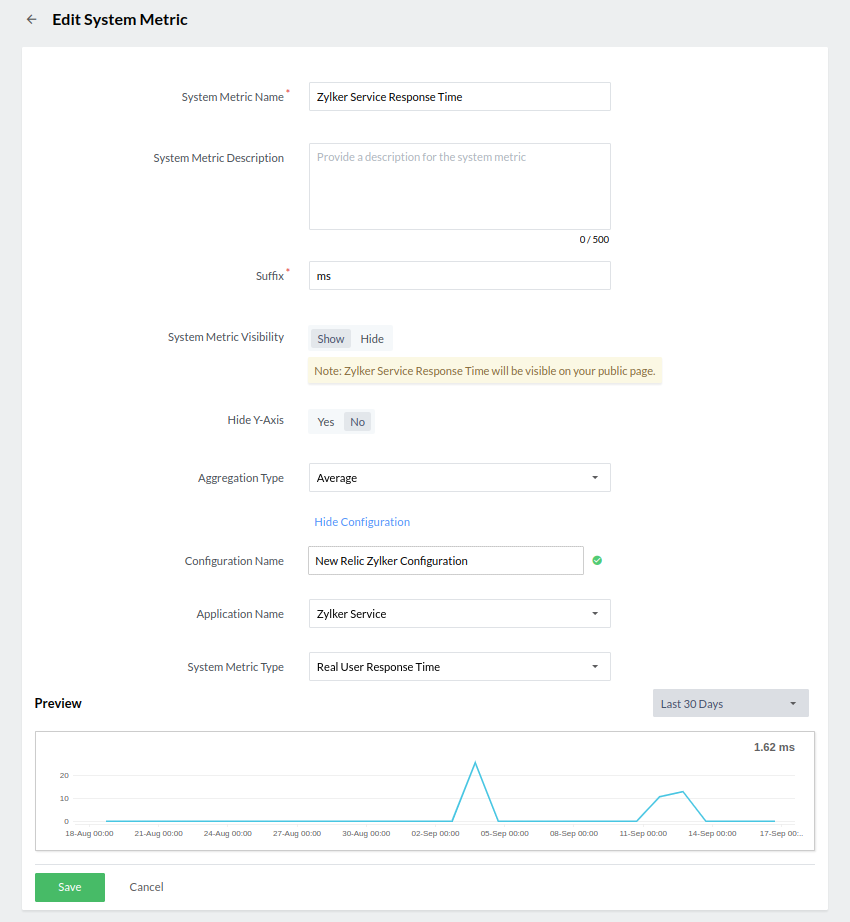The height and width of the screenshot is (922, 850).
Task: Click the tallest peak in preview chart
Action: (475, 763)
